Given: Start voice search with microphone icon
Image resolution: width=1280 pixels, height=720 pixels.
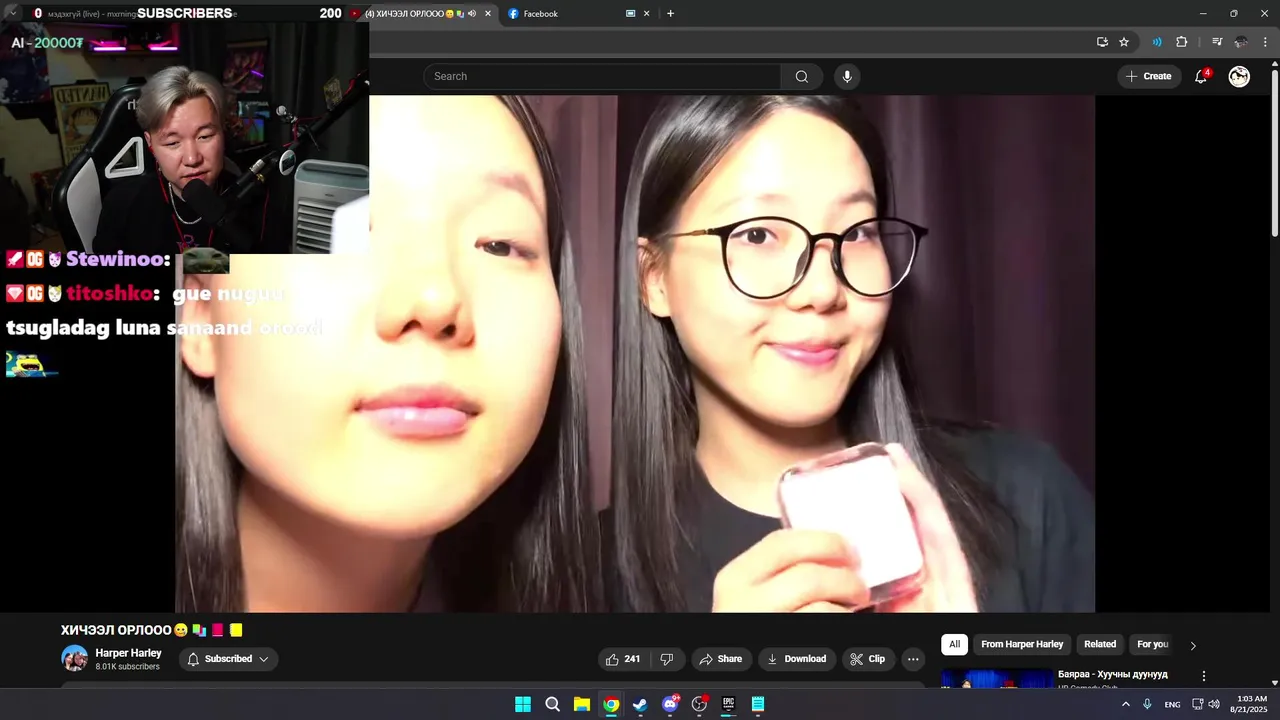Looking at the screenshot, I should coord(847,77).
